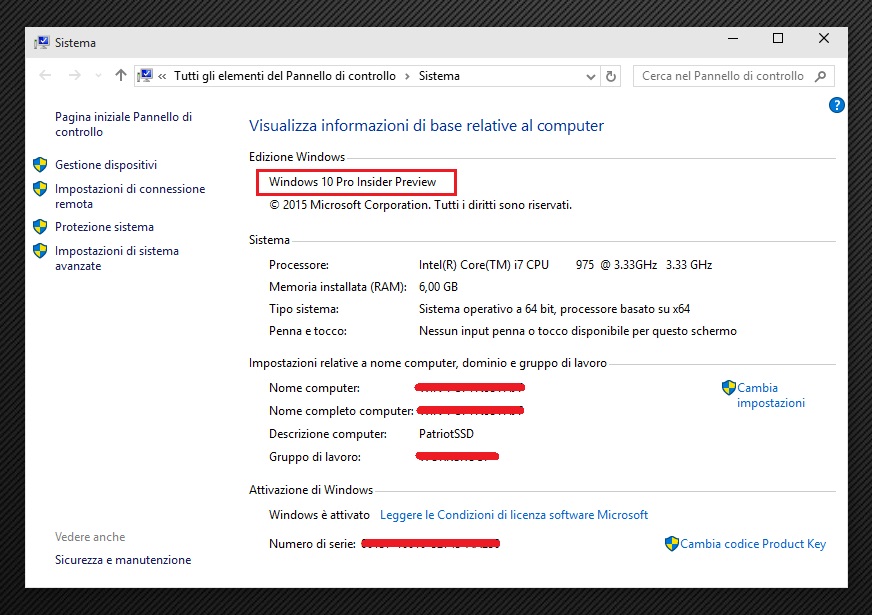The height and width of the screenshot is (615, 872).
Task: Click the shield icon beside Protezione sistema
Action: pyautogui.click(x=40, y=227)
